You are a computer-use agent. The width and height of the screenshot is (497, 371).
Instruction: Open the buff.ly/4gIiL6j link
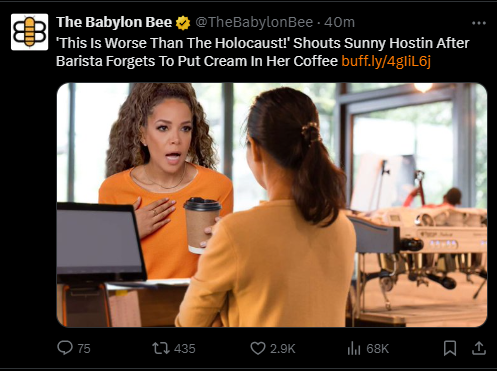pyautogui.click(x=386, y=61)
